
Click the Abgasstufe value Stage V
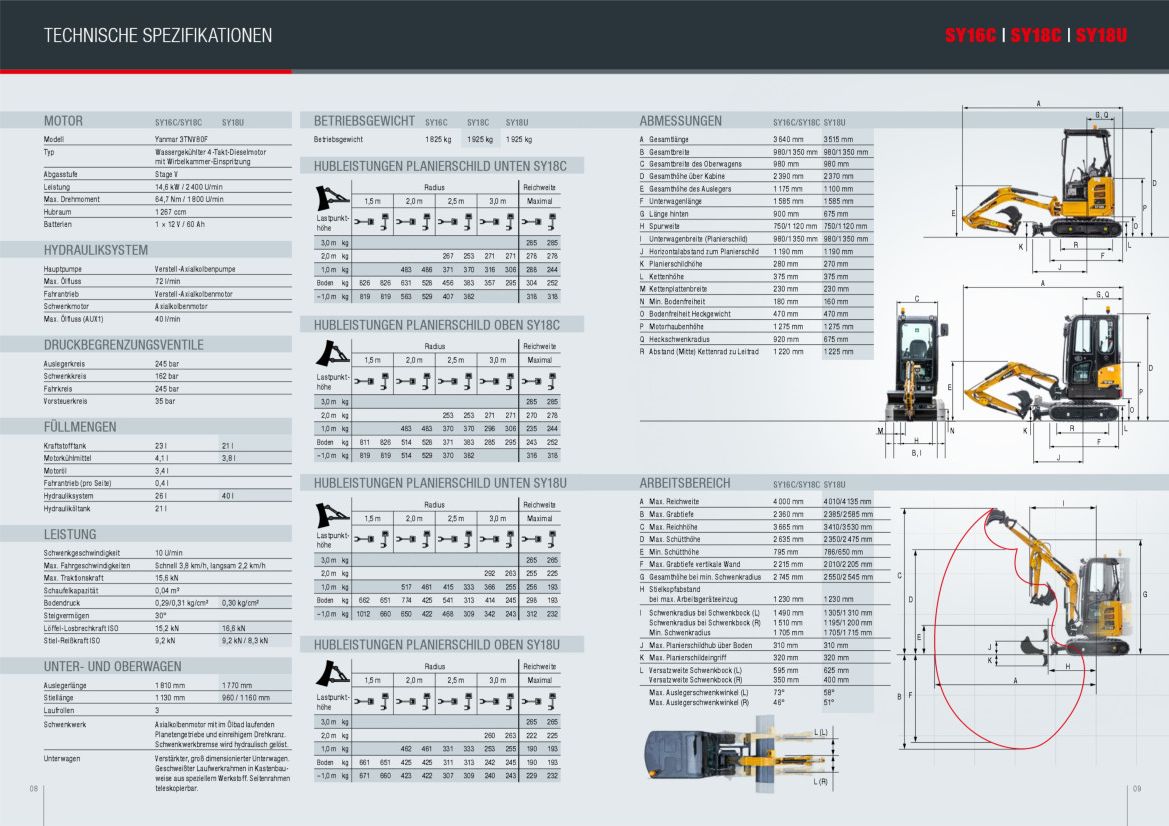(168, 174)
